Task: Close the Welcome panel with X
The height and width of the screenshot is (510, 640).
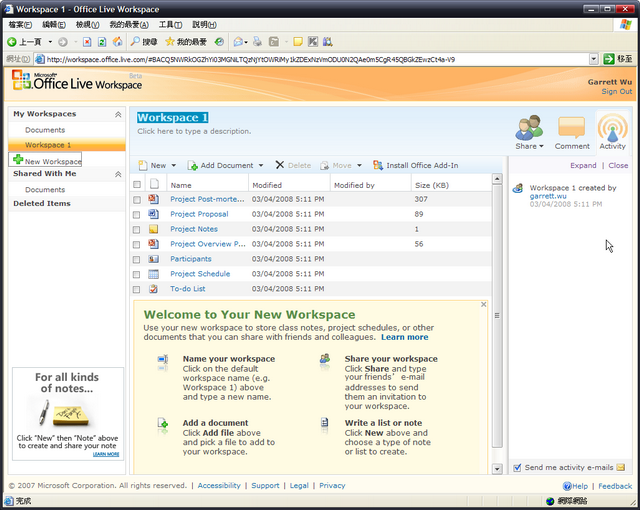Action: 484,304
